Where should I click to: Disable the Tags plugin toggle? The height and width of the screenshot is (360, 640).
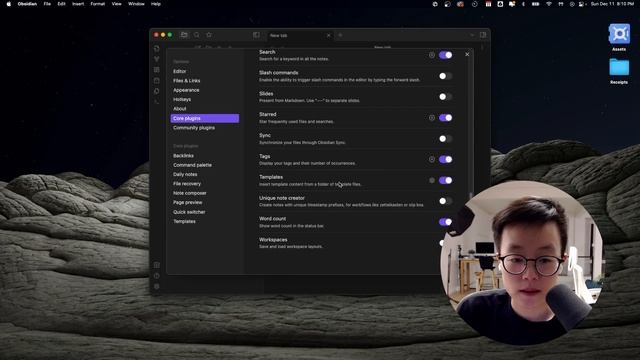coord(446,160)
